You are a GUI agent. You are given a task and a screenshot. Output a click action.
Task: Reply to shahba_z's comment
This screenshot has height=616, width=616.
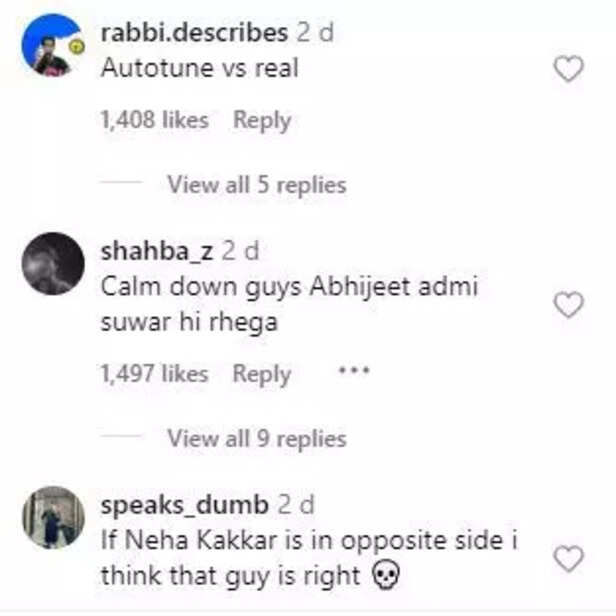tap(262, 374)
